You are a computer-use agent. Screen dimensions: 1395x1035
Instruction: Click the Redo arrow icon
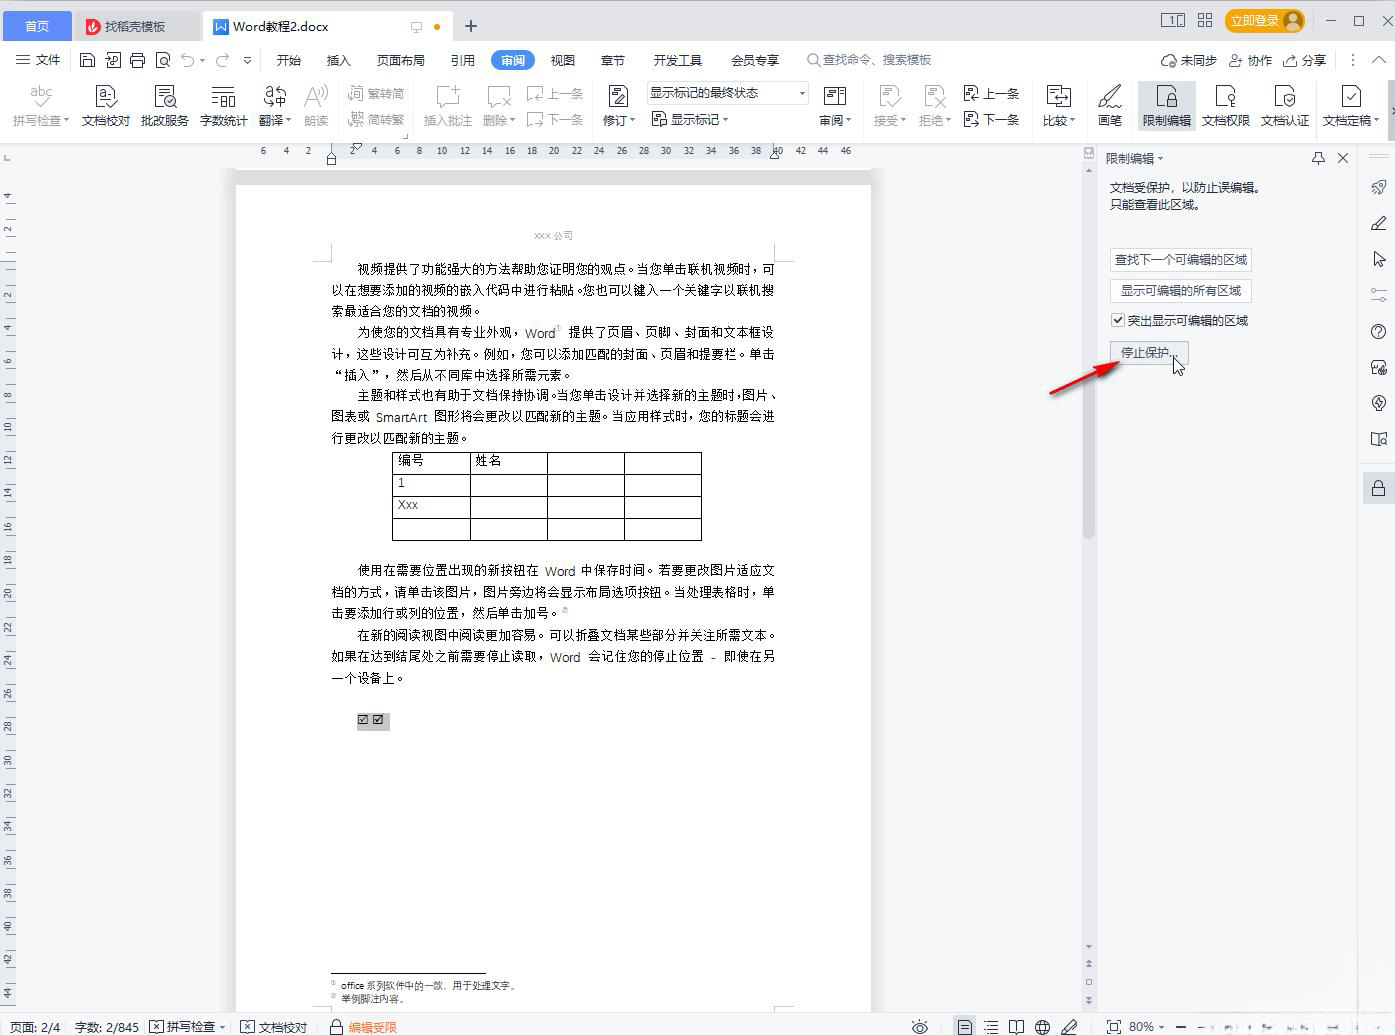click(x=222, y=60)
